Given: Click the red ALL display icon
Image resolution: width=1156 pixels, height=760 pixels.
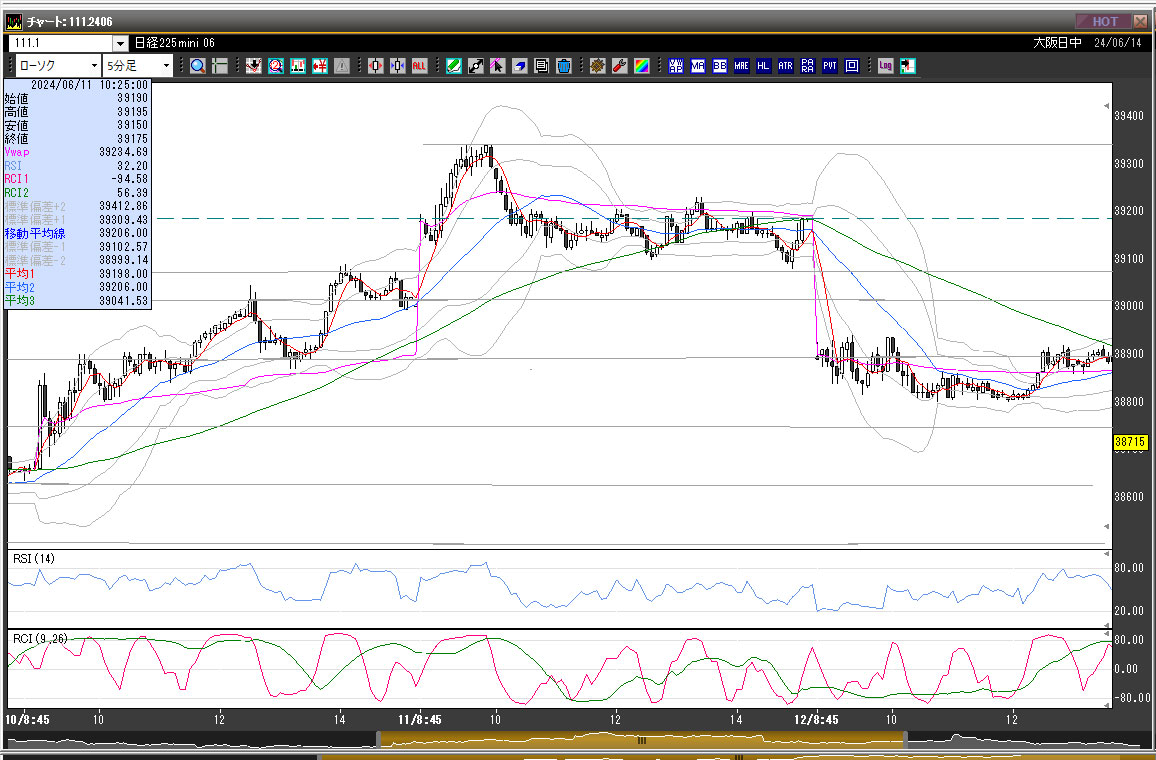Looking at the screenshot, I should (419, 66).
